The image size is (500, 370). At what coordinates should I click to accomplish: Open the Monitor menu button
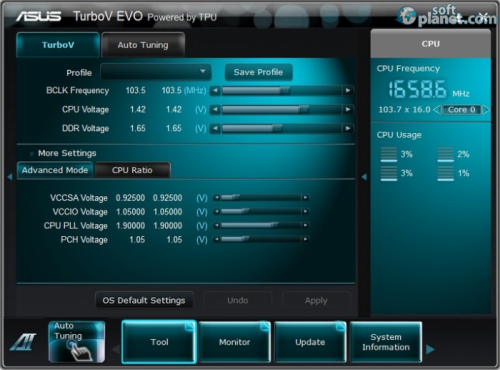pos(235,342)
